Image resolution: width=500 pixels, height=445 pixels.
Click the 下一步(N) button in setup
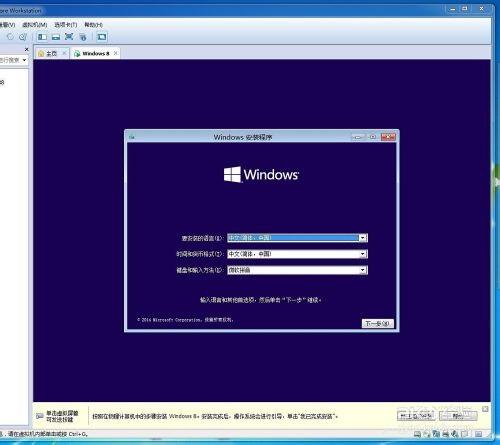click(x=378, y=323)
